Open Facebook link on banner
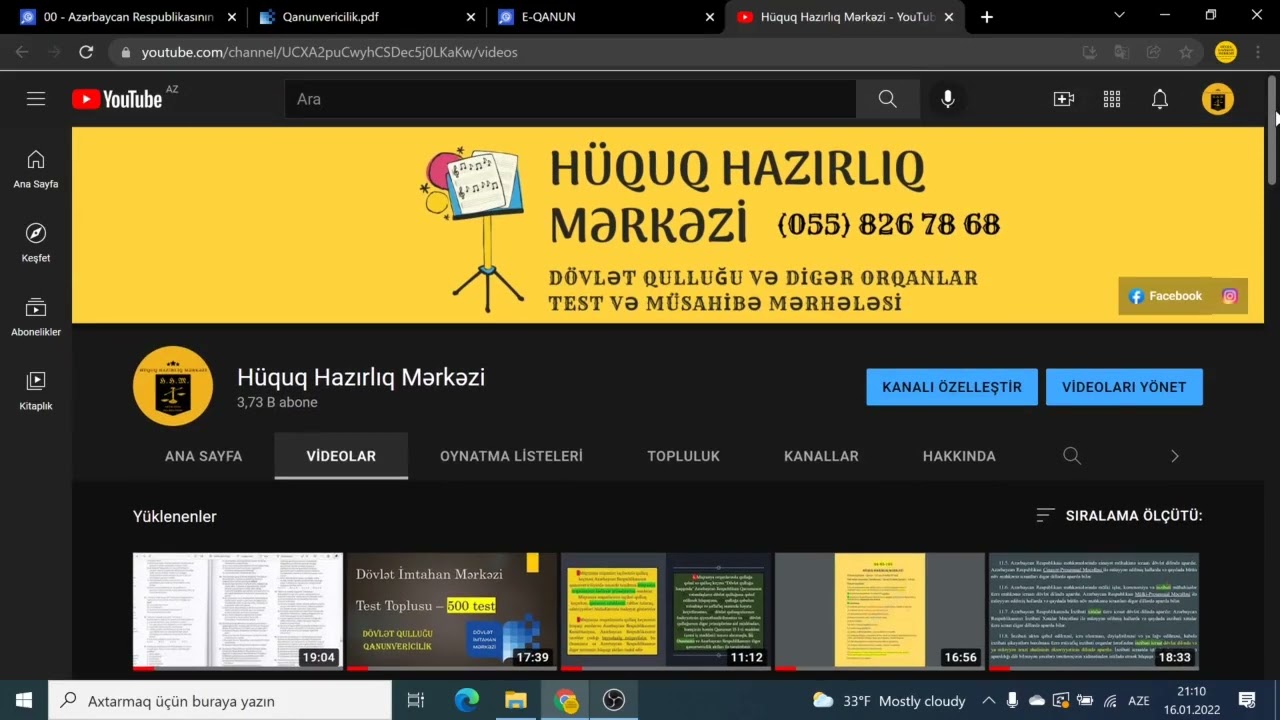The height and width of the screenshot is (720, 1280). click(1165, 296)
